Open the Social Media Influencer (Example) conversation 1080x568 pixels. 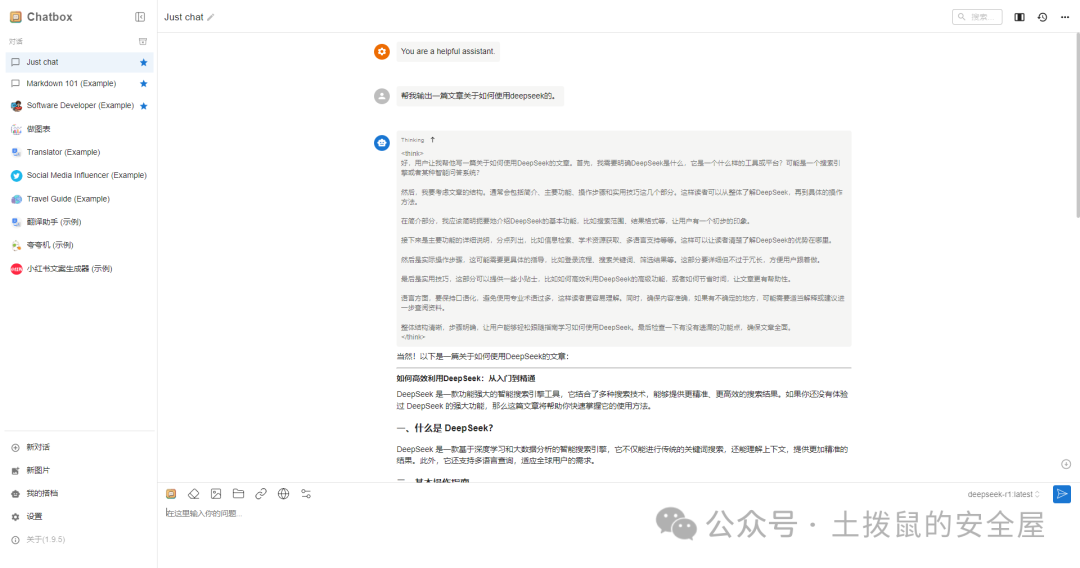tap(79, 176)
